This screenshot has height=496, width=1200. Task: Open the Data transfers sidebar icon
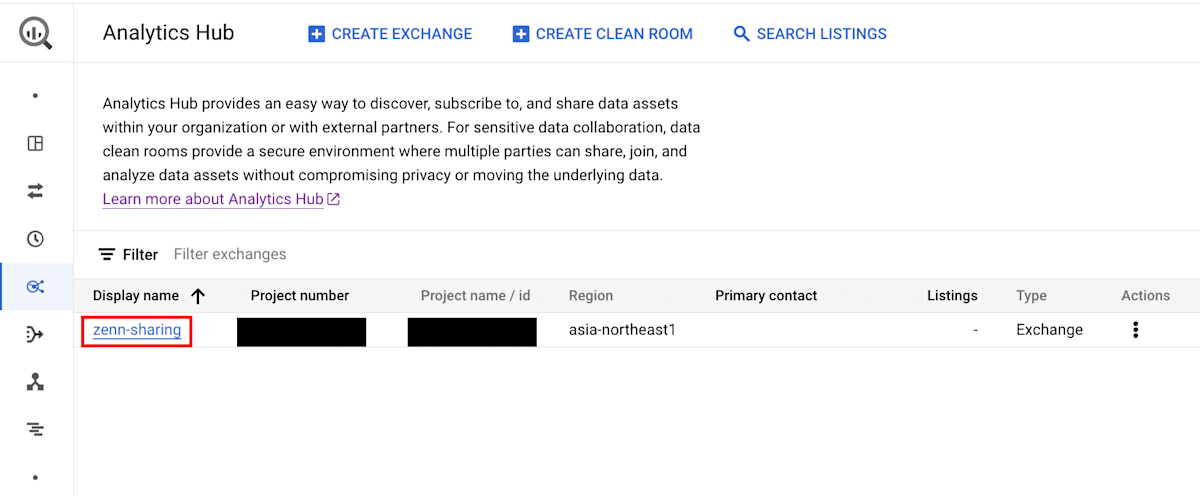coord(35,190)
